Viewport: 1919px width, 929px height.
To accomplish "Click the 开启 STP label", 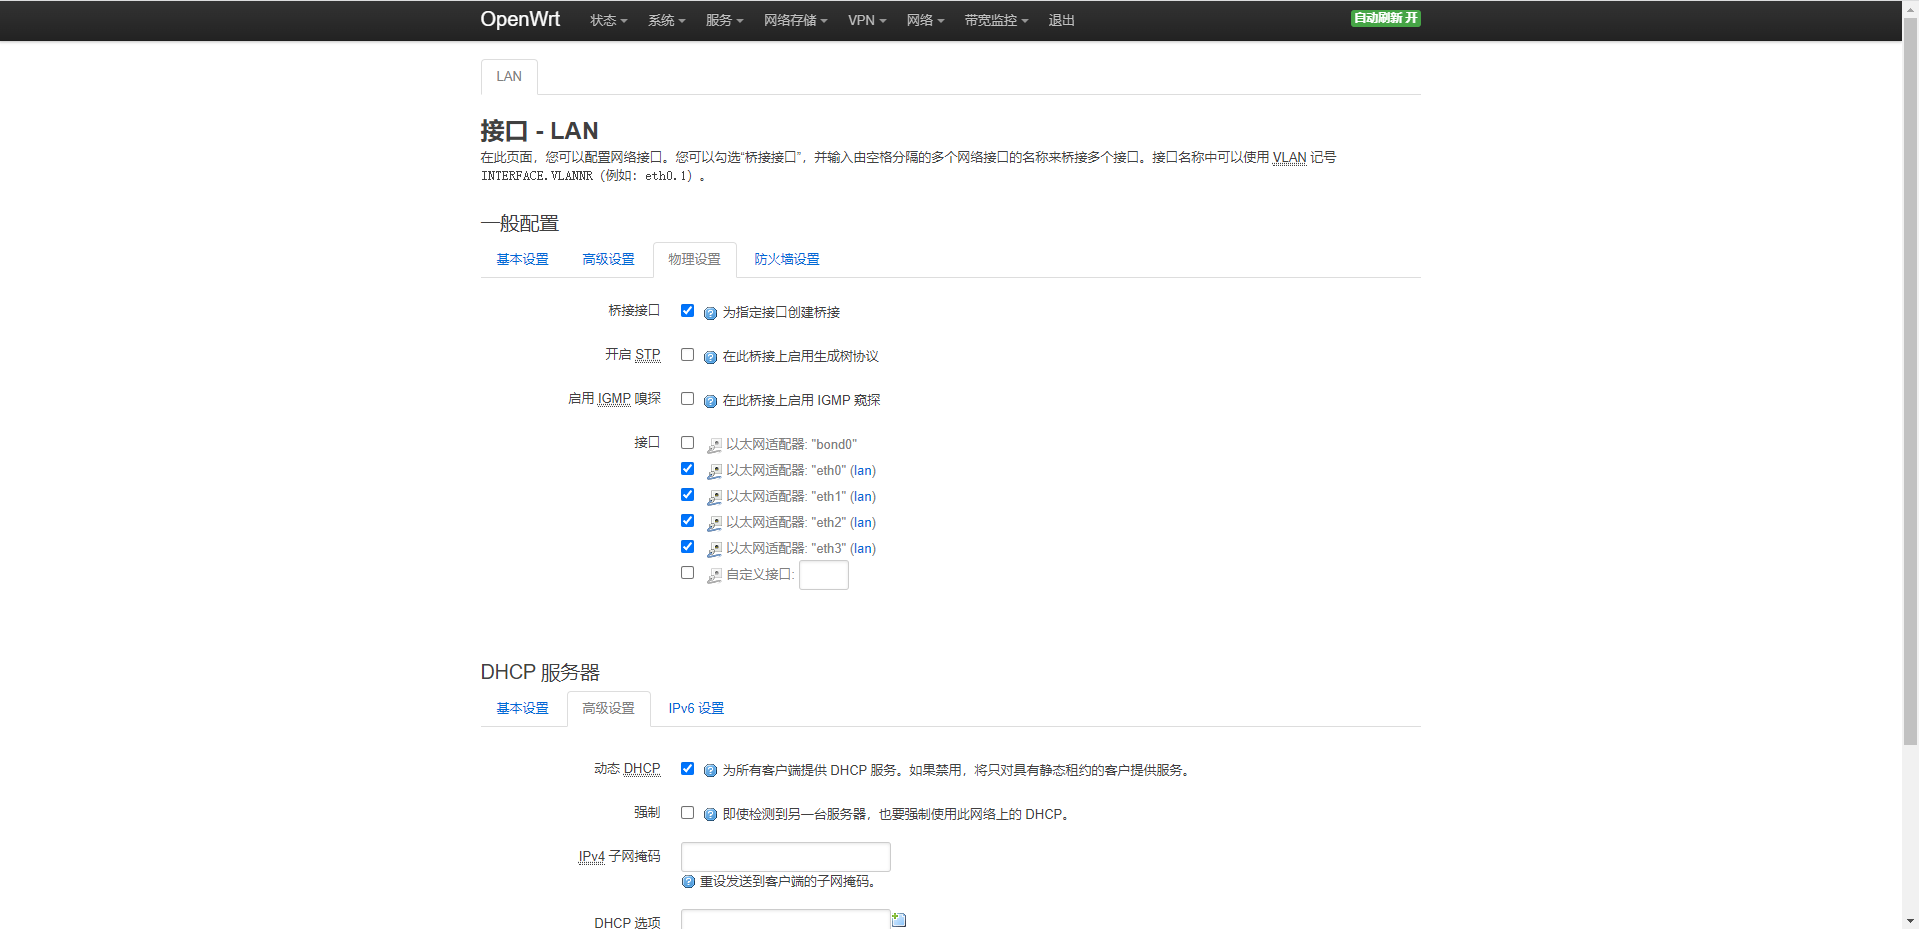I will (x=632, y=355).
